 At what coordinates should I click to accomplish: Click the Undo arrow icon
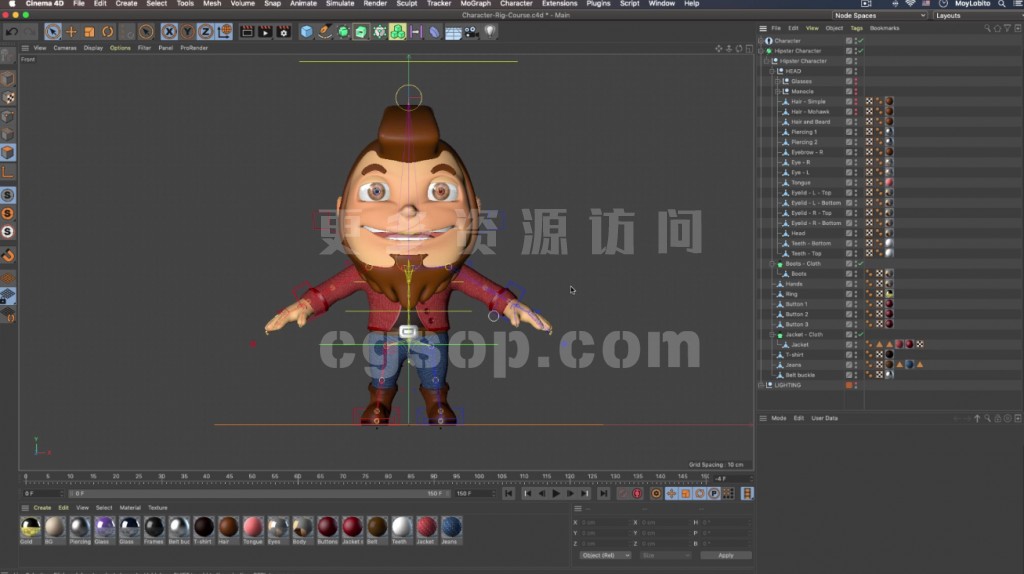point(12,31)
